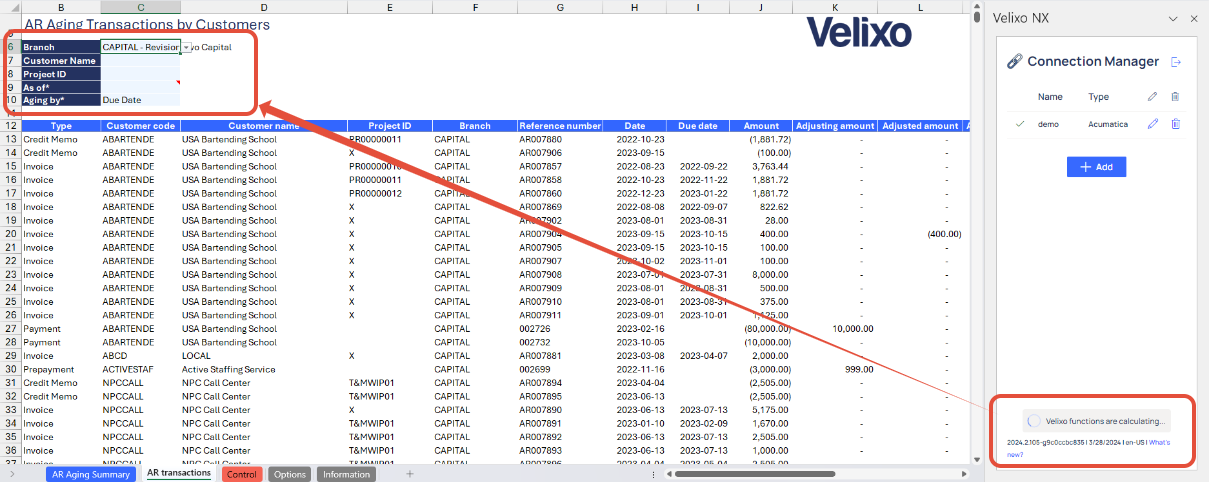Open the Velixo NX pane options chevron
The image size is (1209, 482).
(x=1173, y=18)
